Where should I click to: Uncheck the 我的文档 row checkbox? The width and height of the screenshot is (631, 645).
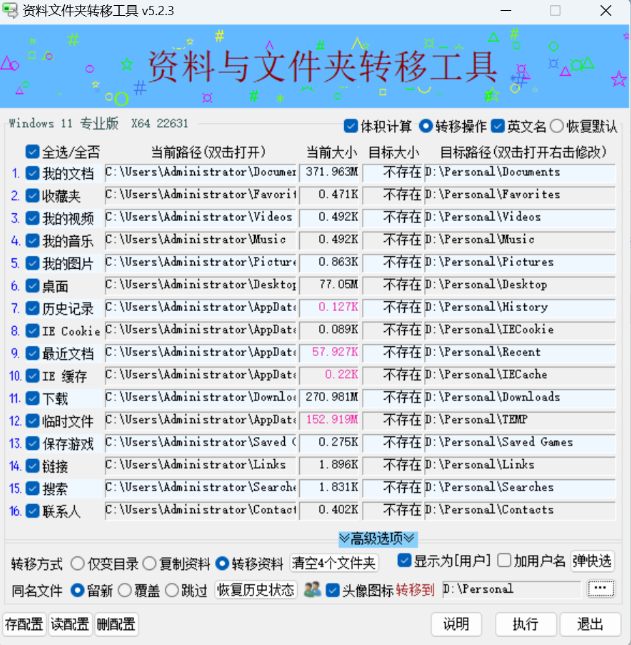[x=33, y=174]
